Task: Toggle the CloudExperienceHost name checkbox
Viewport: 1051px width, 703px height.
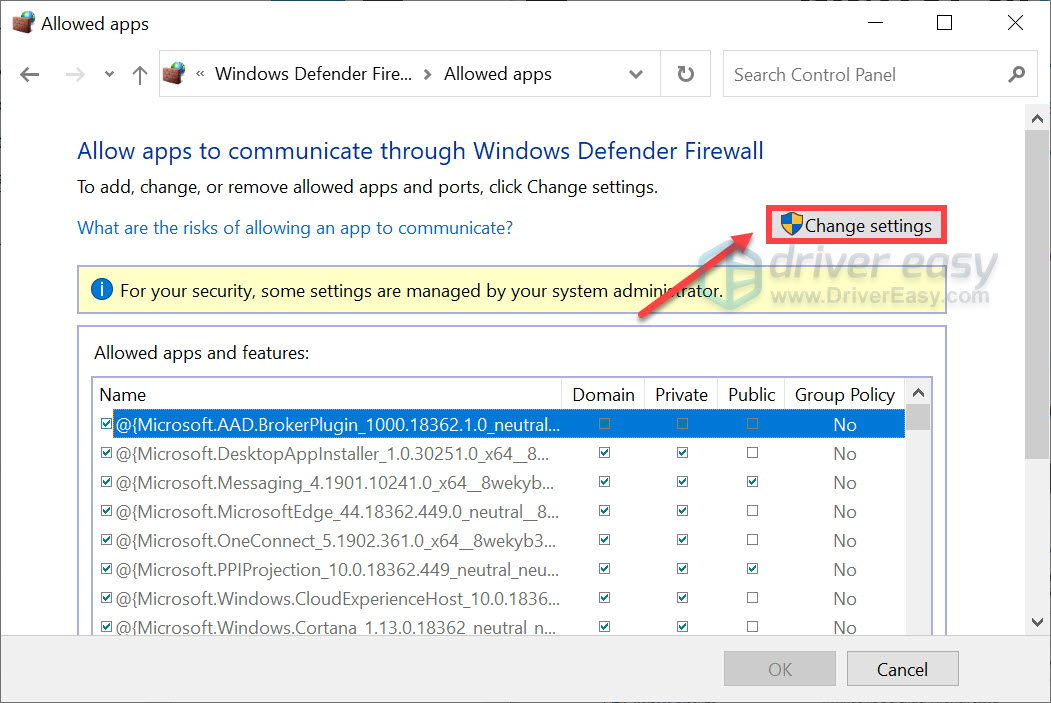Action: point(106,597)
